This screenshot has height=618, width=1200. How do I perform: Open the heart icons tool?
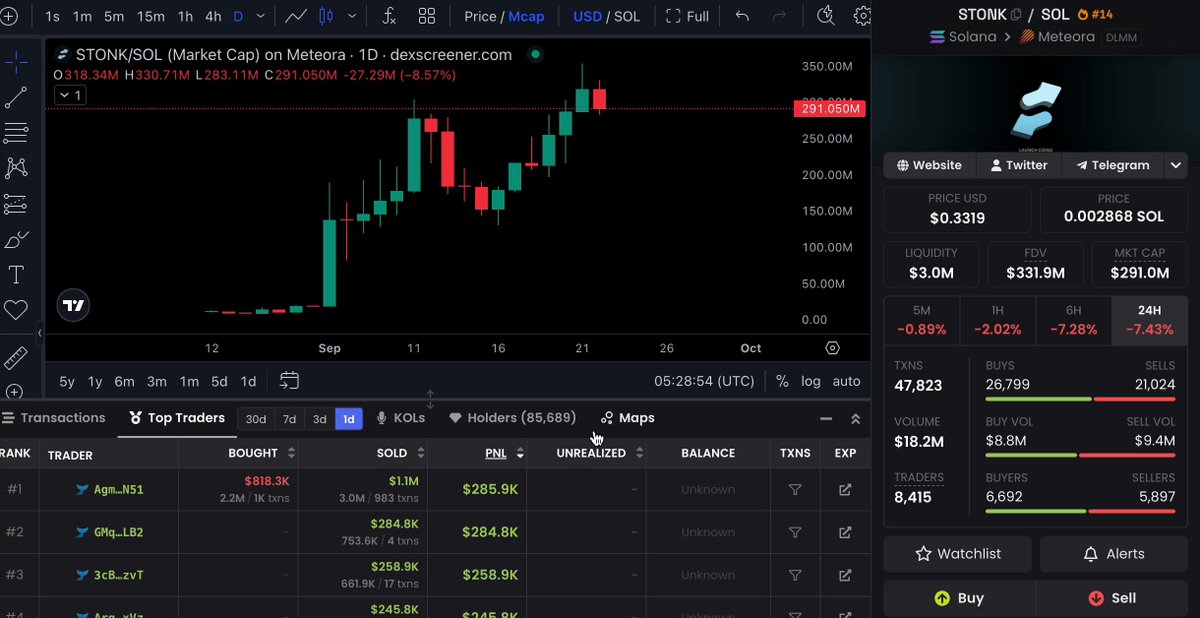[x=16, y=310]
